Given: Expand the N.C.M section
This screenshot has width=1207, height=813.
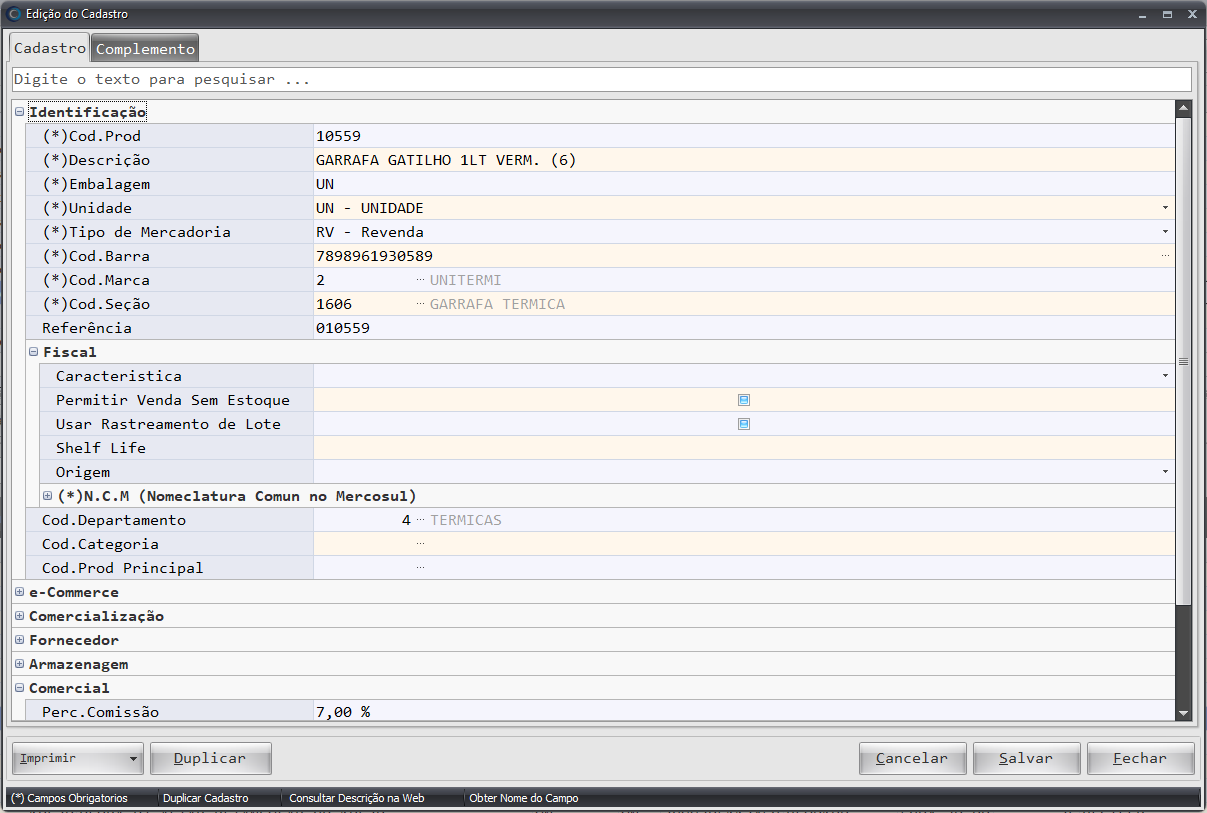Looking at the screenshot, I should [x=47, y=496].
